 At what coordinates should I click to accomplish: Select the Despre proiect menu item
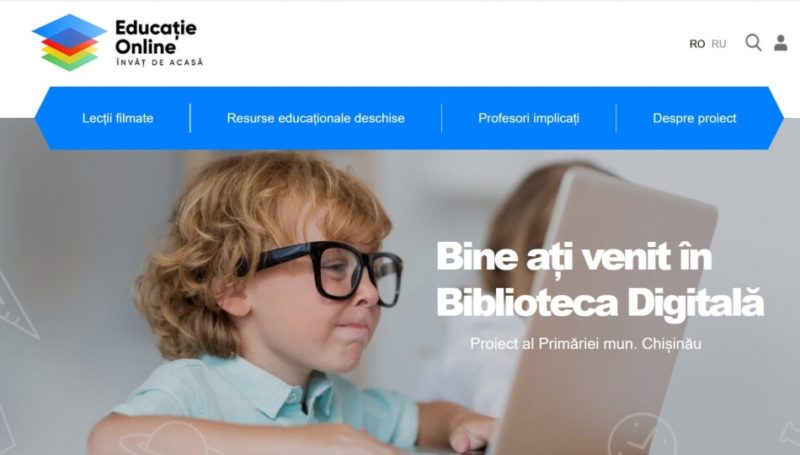click(x=694, y=118)
